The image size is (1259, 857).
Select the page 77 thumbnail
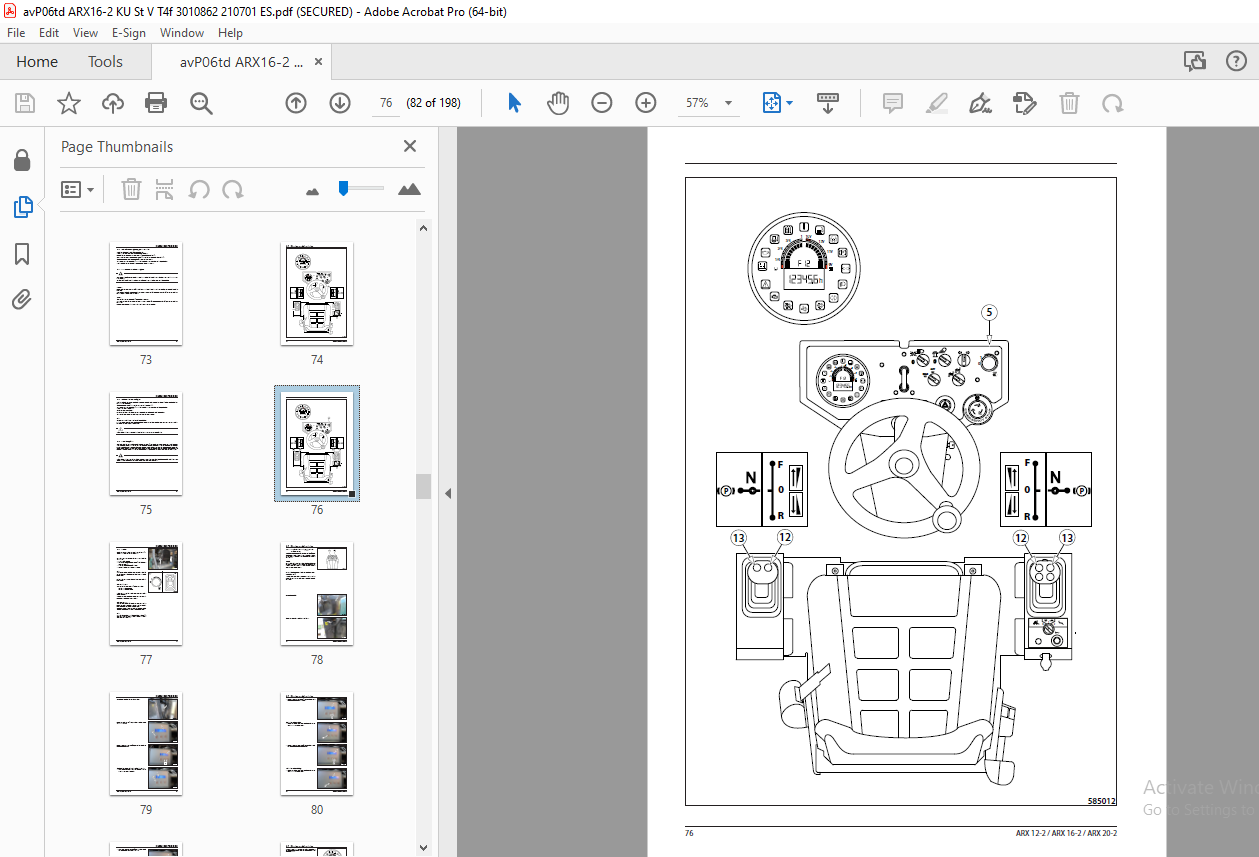(146, 593)
